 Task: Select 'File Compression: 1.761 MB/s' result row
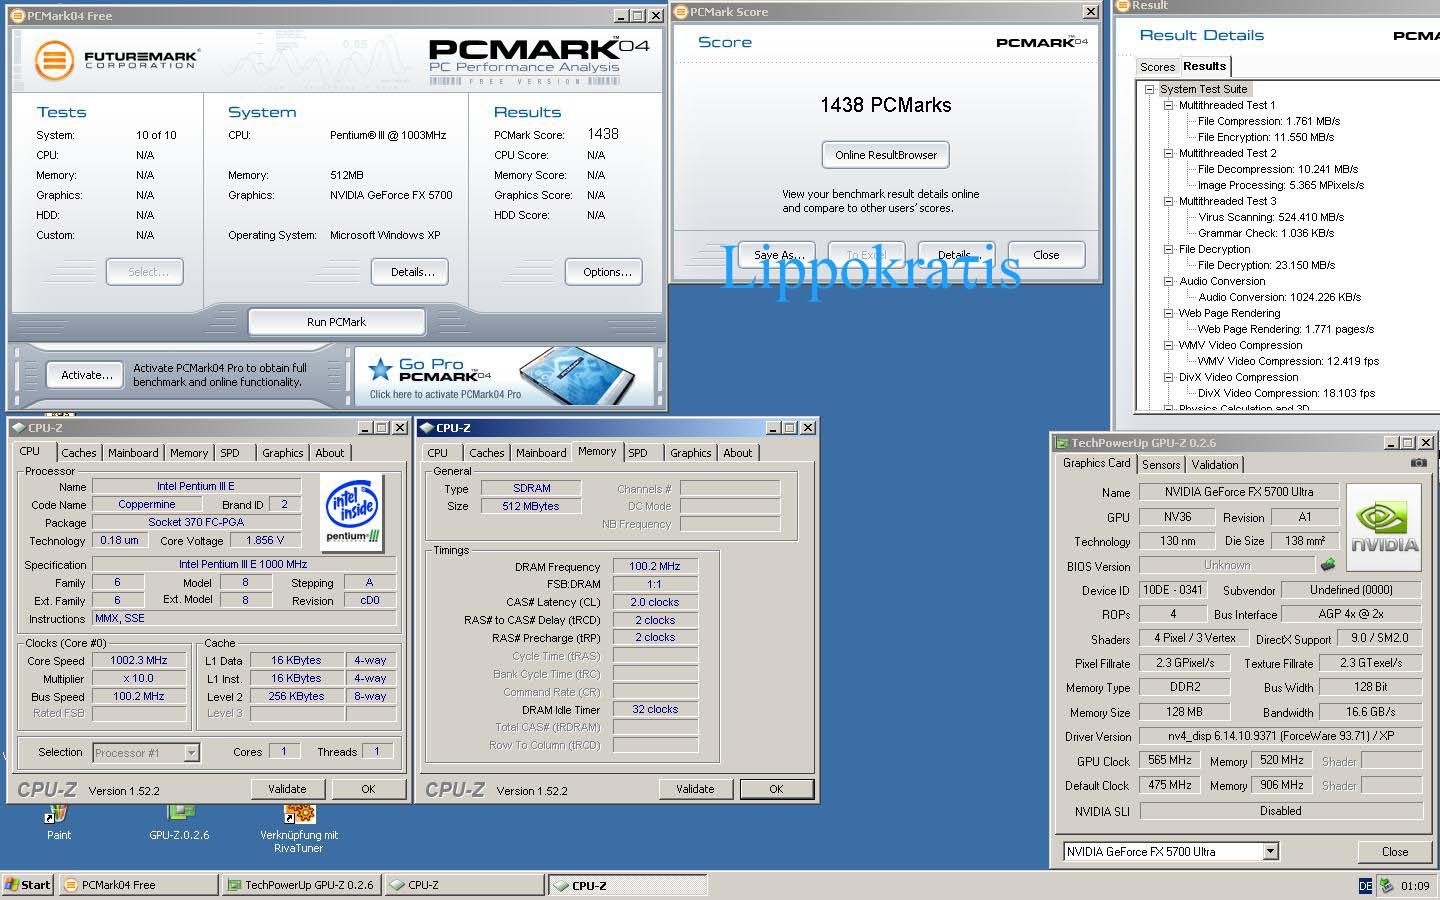coord(1269,121)
